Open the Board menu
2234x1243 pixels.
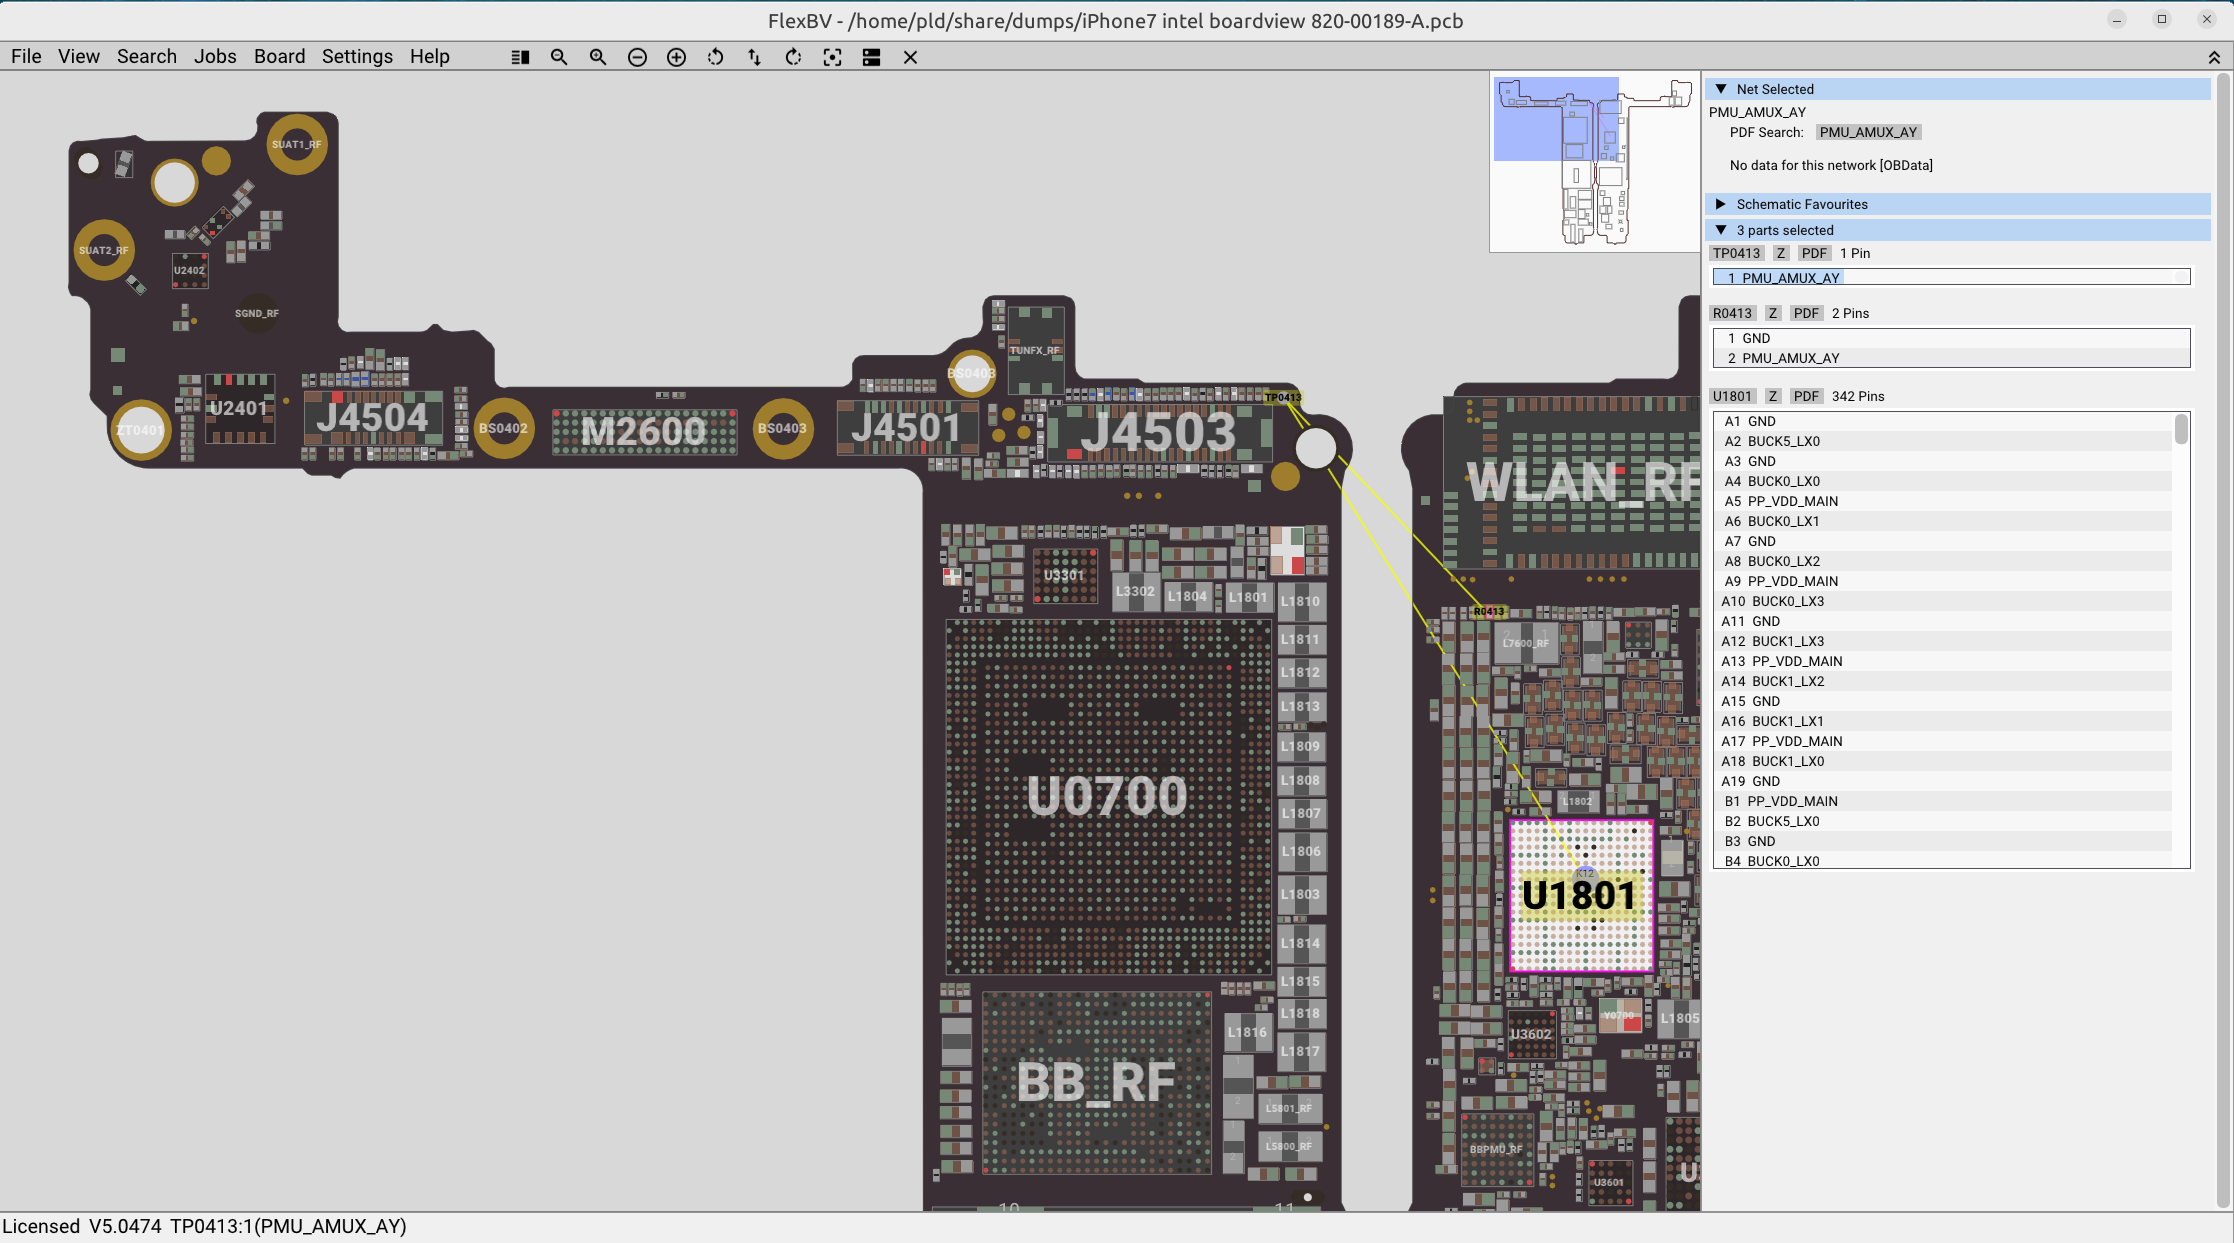point(279,57)
